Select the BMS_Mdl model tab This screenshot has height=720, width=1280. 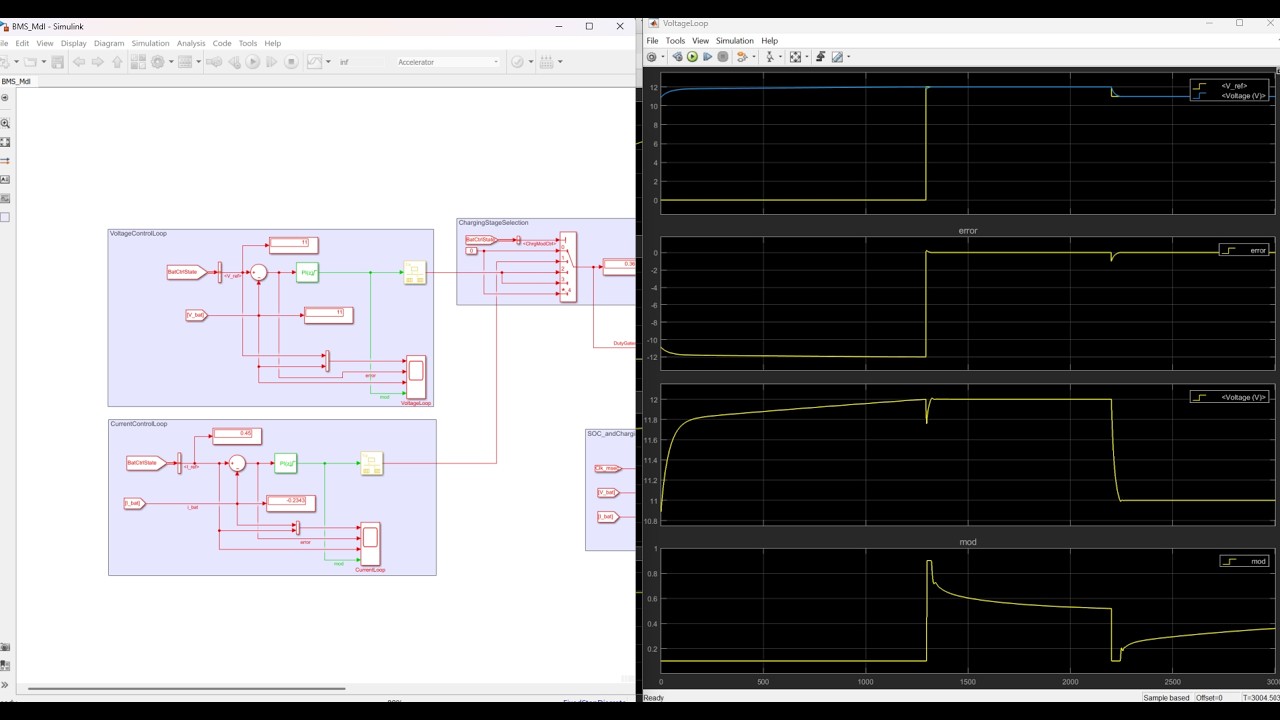click(x=16, y=81)
